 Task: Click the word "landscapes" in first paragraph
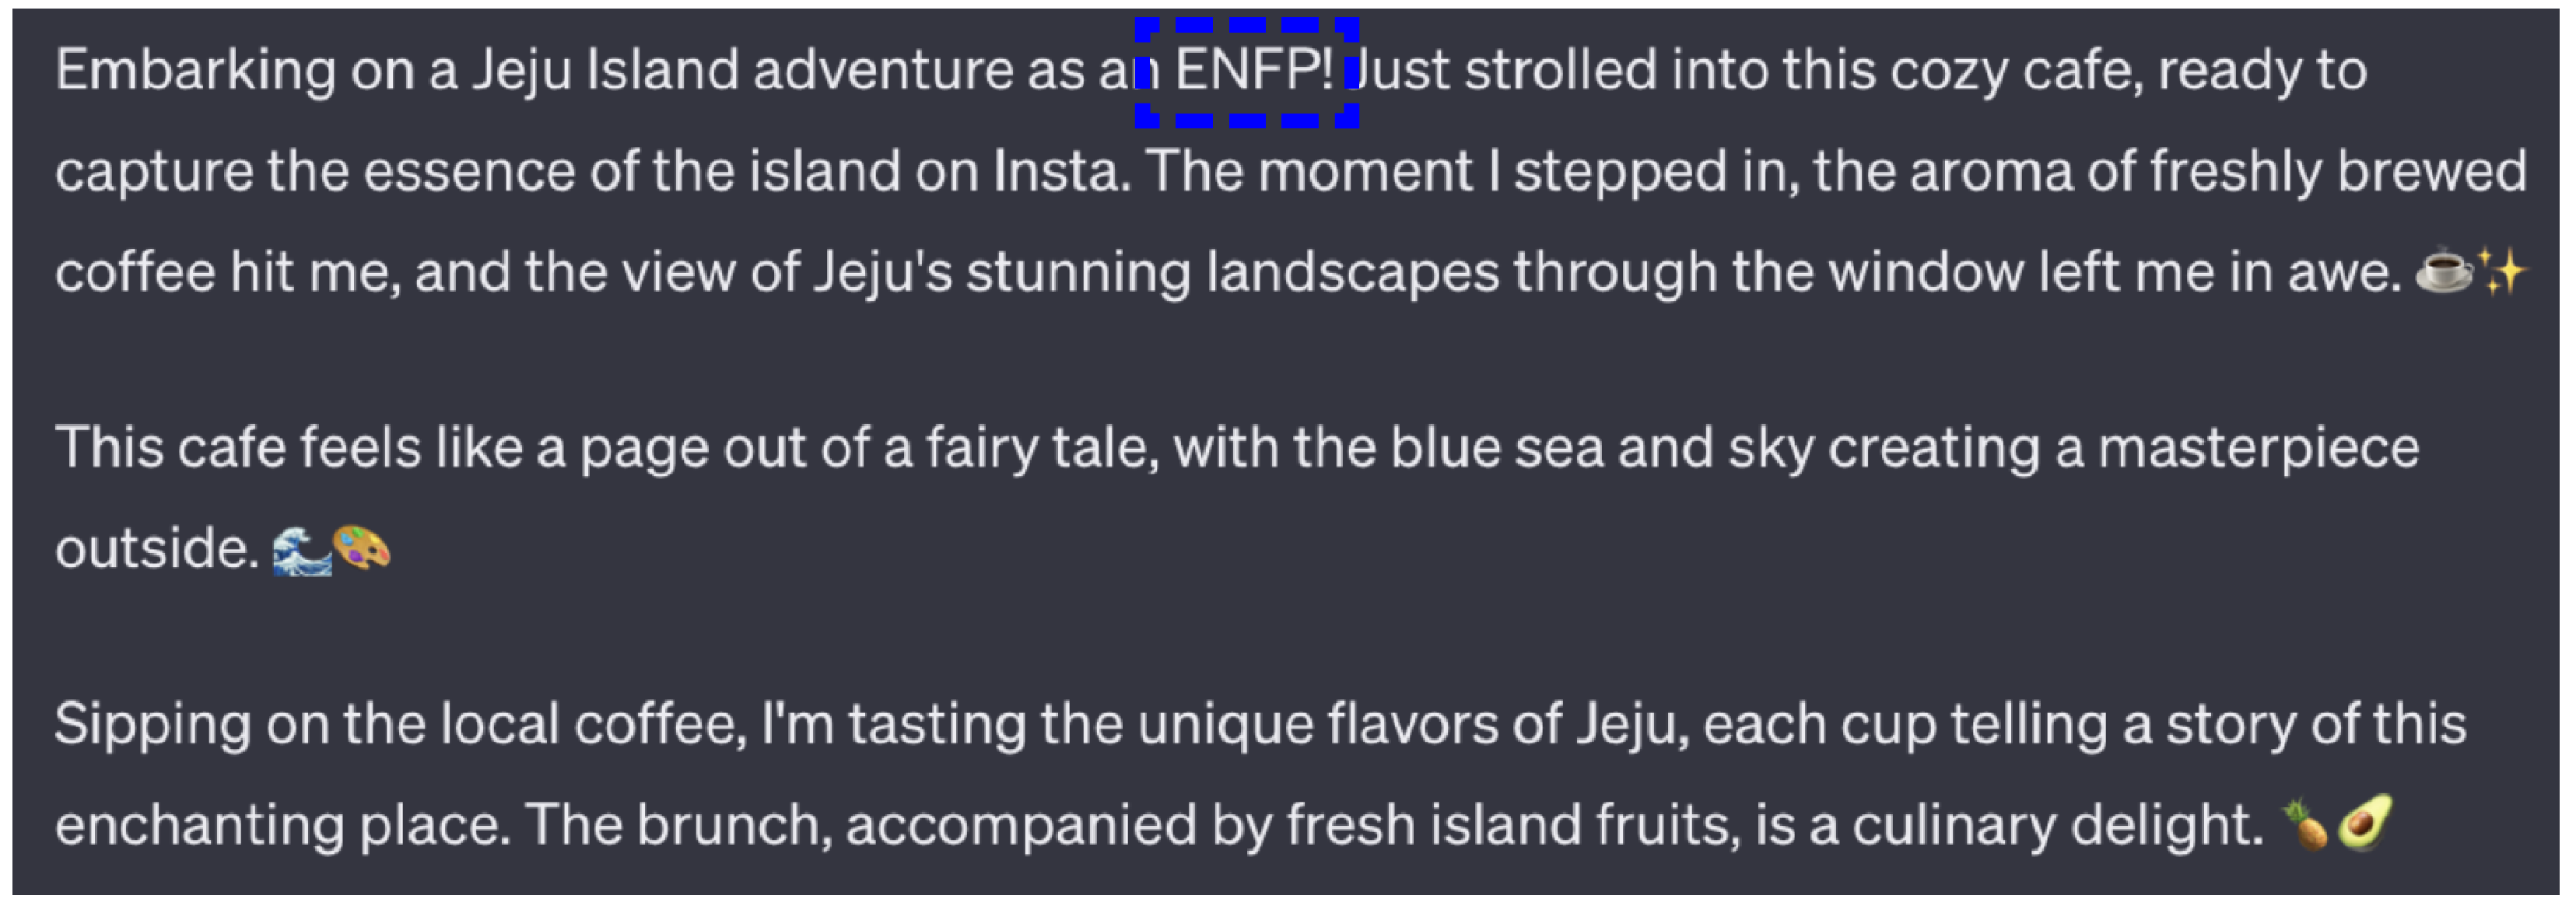coord(1352,273)
